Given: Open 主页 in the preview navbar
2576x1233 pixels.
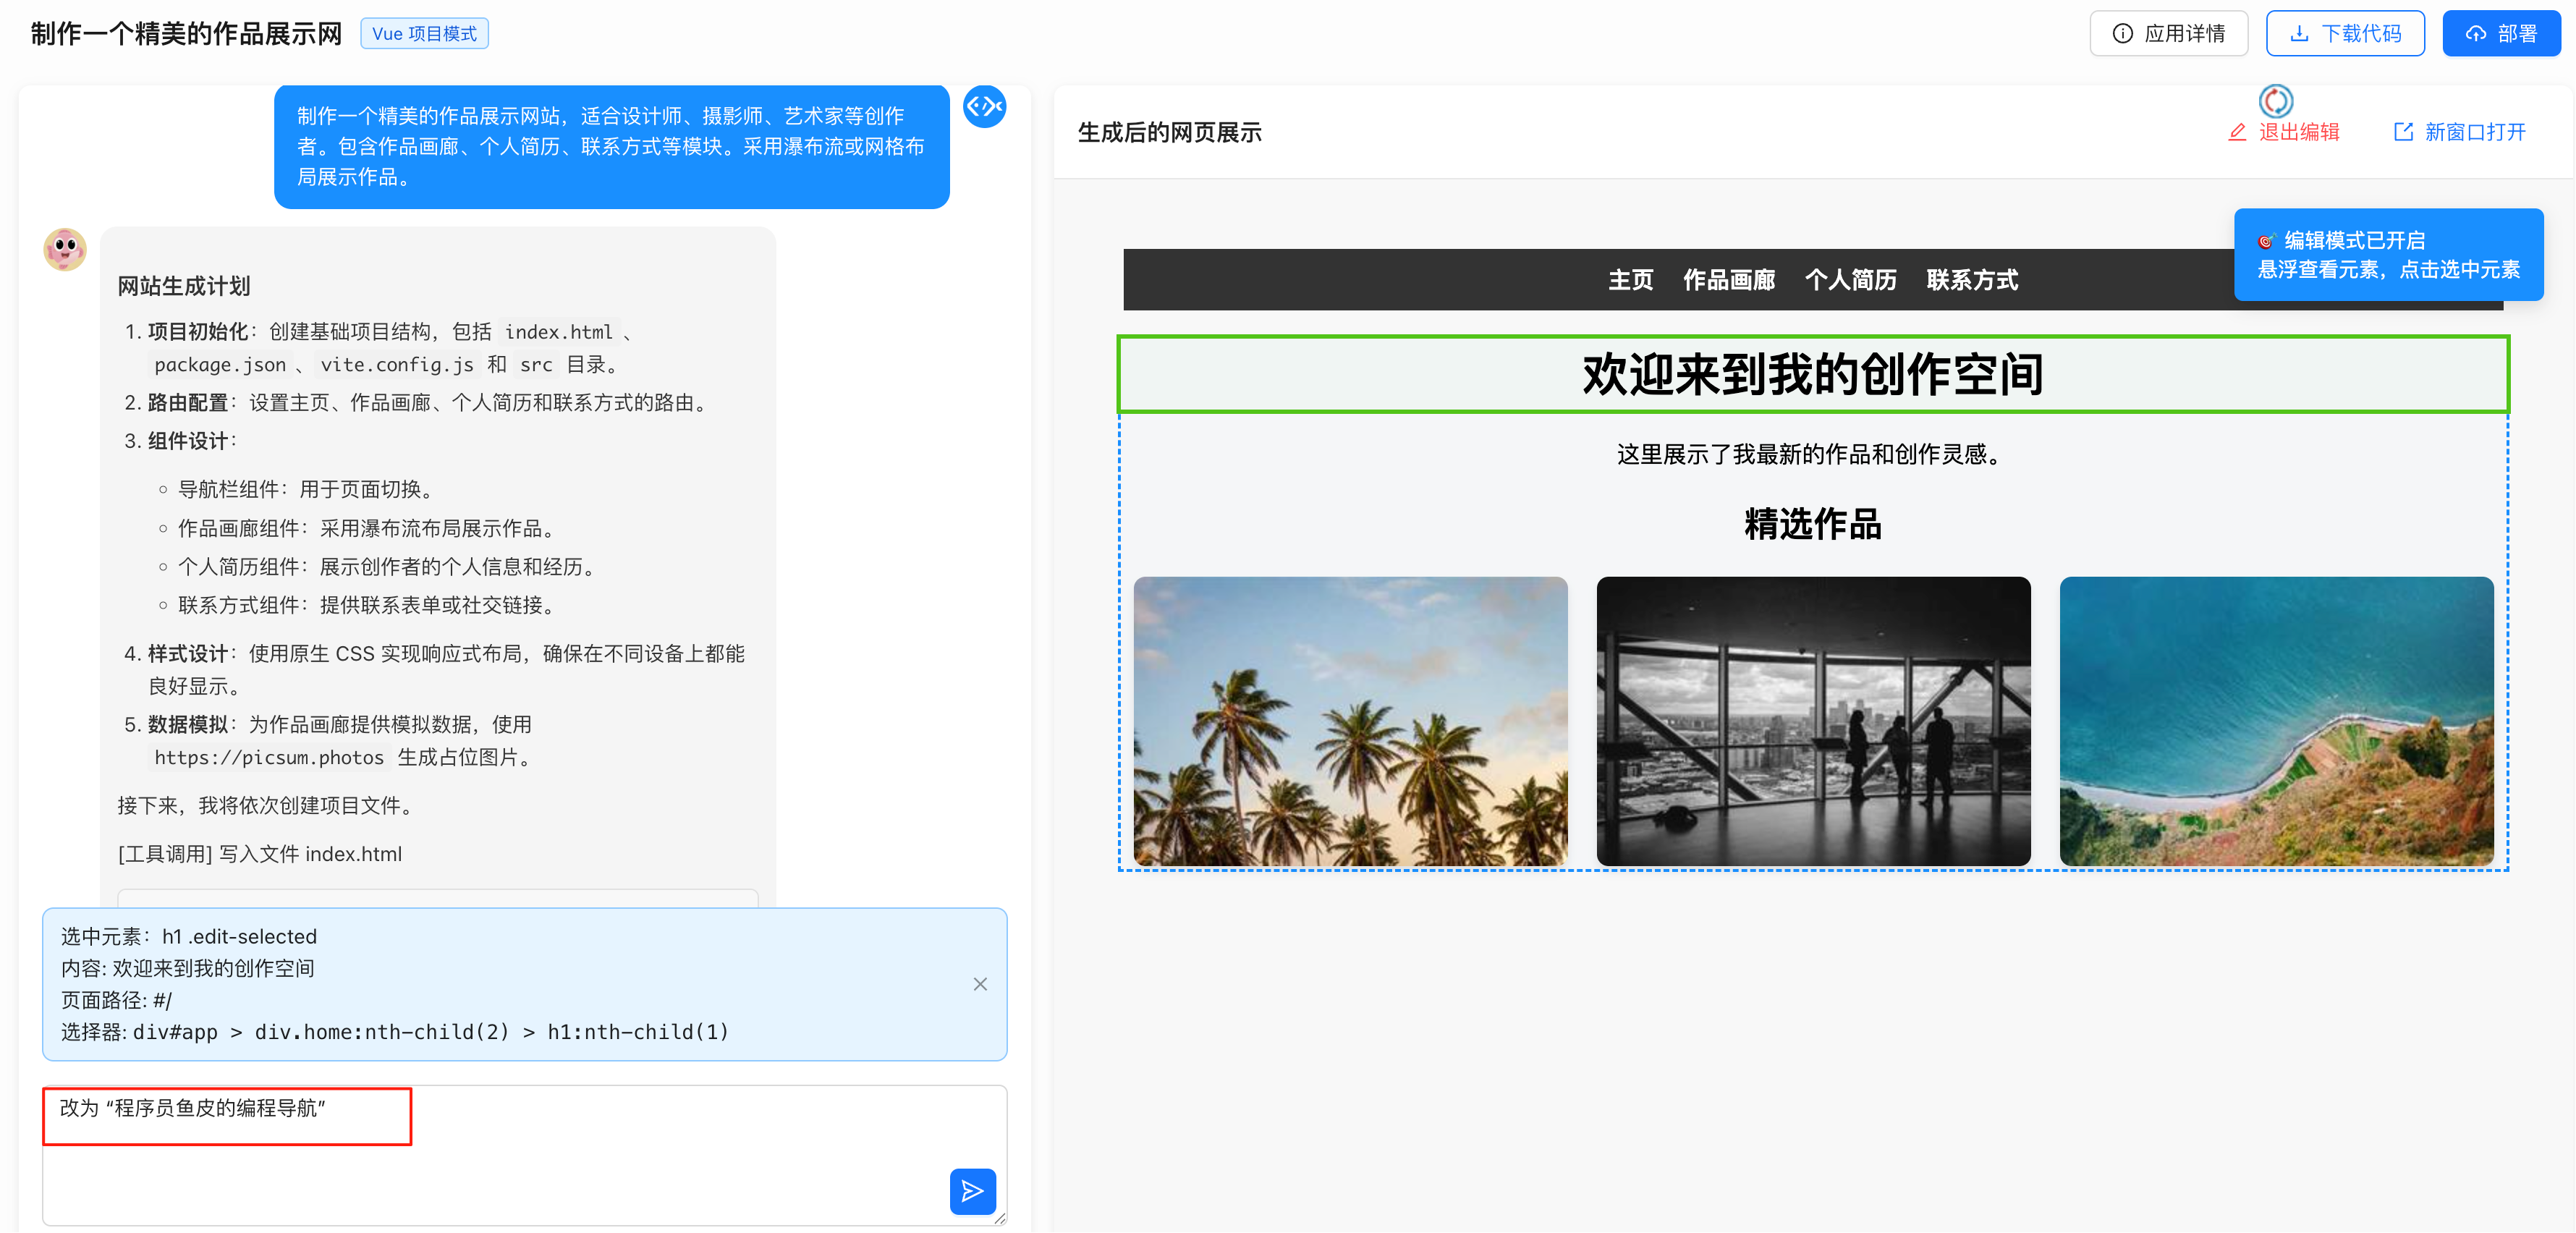Looking at the screenshot, I should pyautogui.click(x=1630, y=280).
